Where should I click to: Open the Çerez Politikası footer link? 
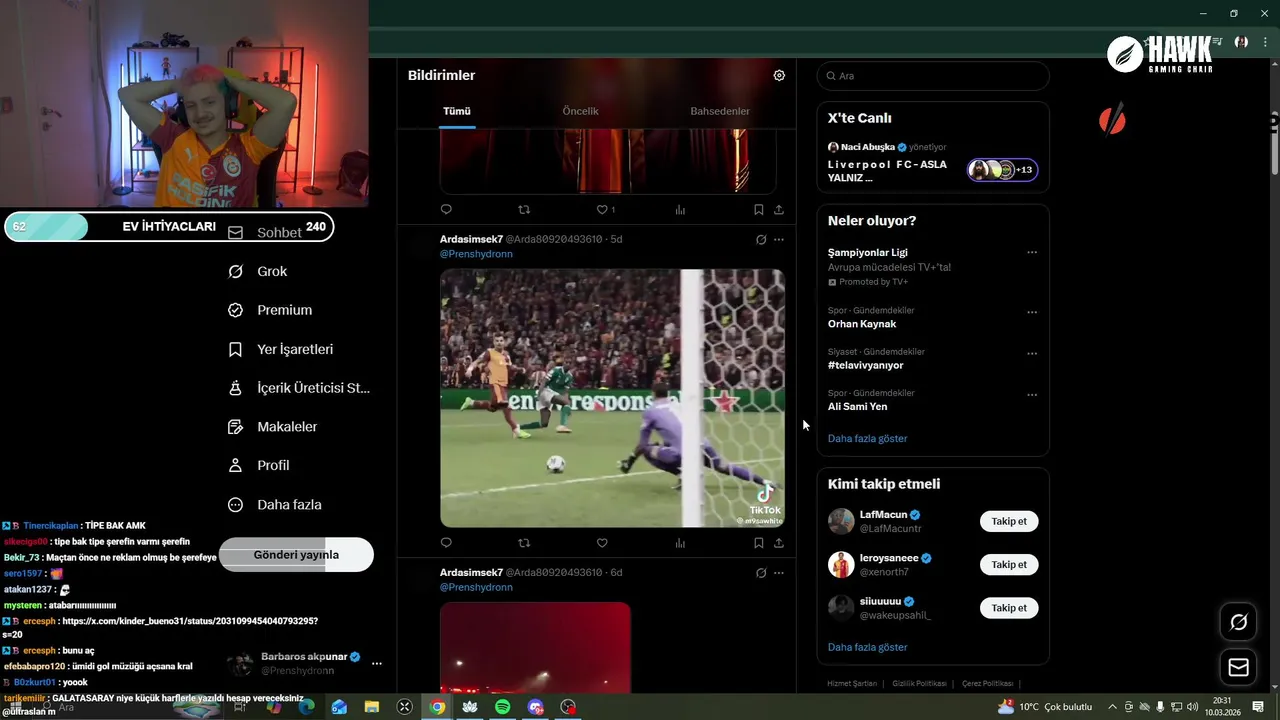(x=988, y=683)
